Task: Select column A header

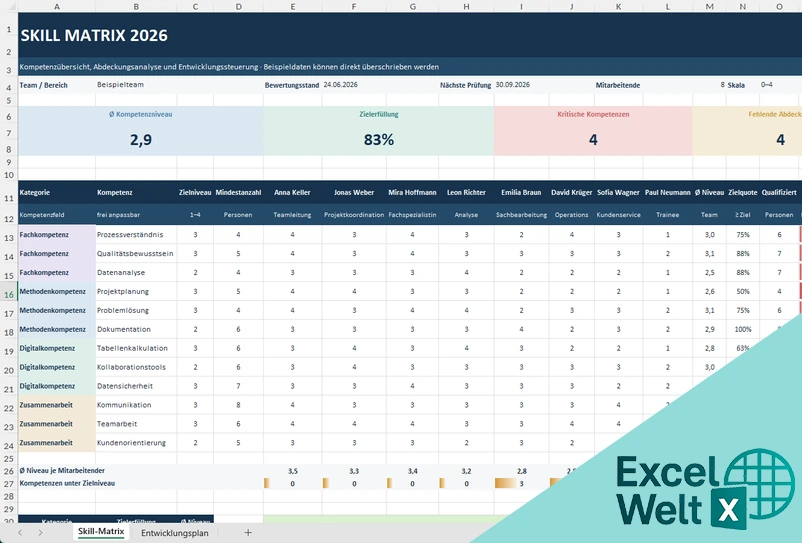Action: (x=57, y=6)
